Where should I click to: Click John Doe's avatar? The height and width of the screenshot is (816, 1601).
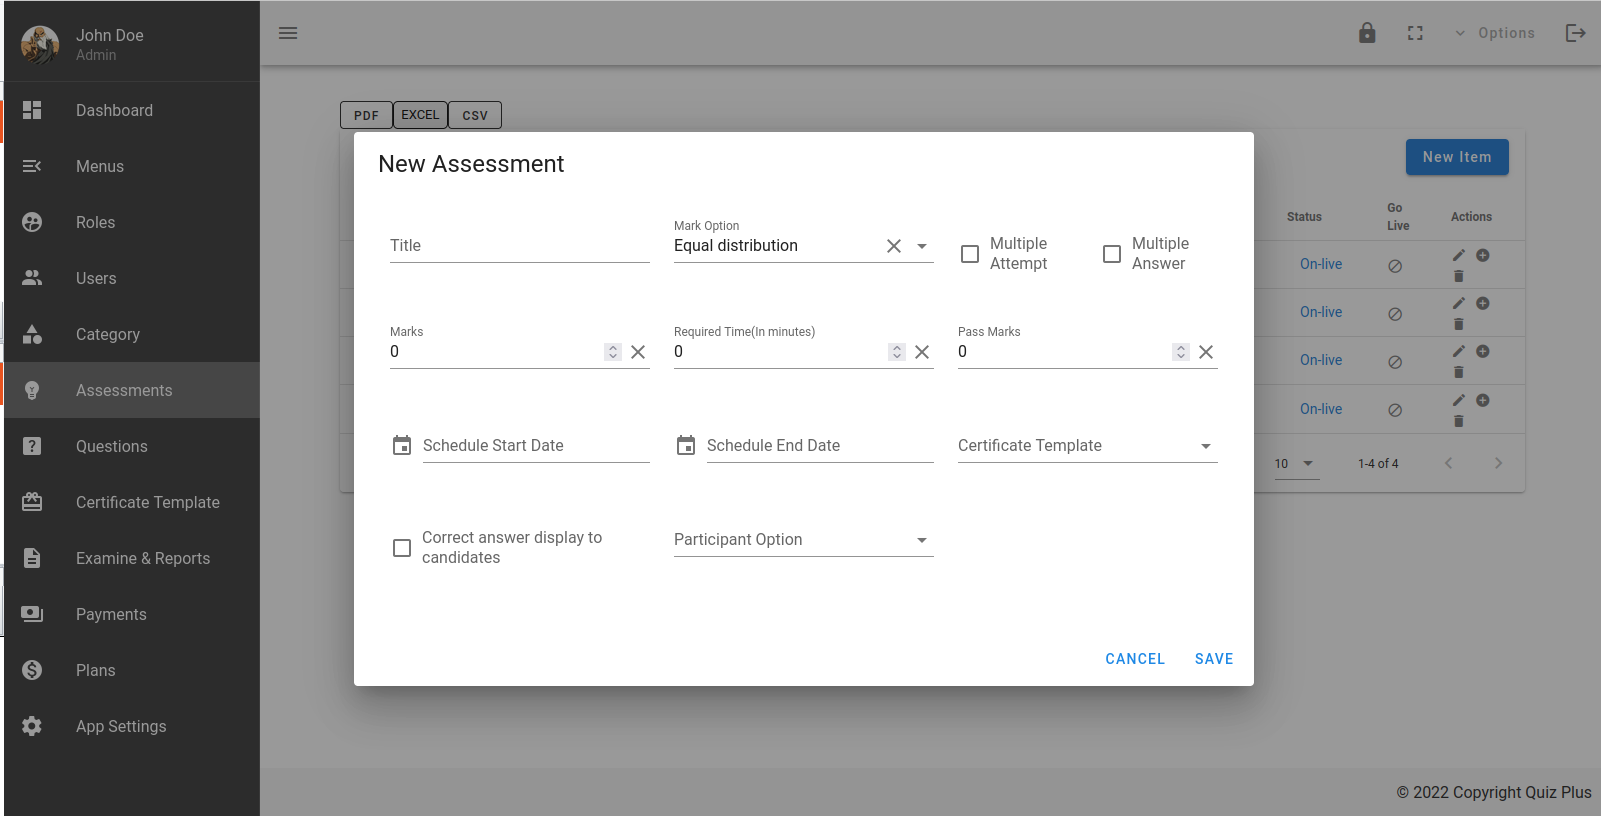40,44
